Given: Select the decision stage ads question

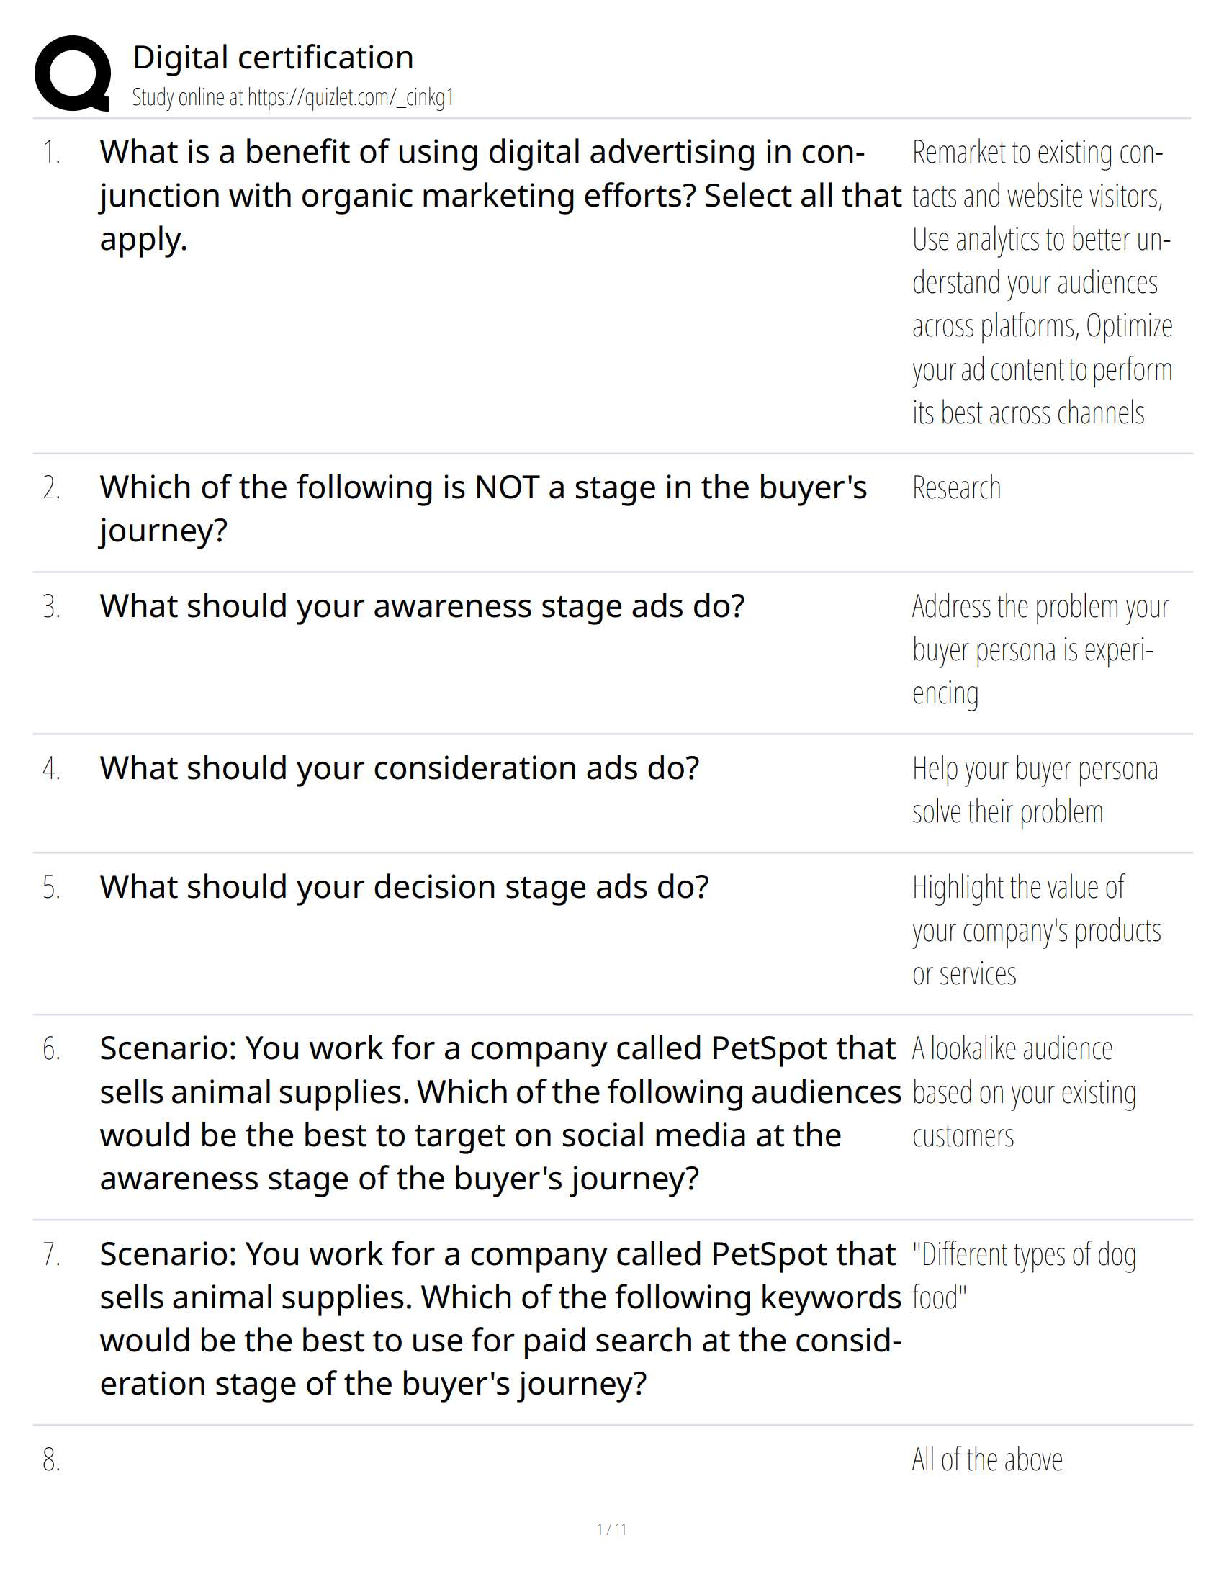Looking at the screenshot, I should point(404,887).
